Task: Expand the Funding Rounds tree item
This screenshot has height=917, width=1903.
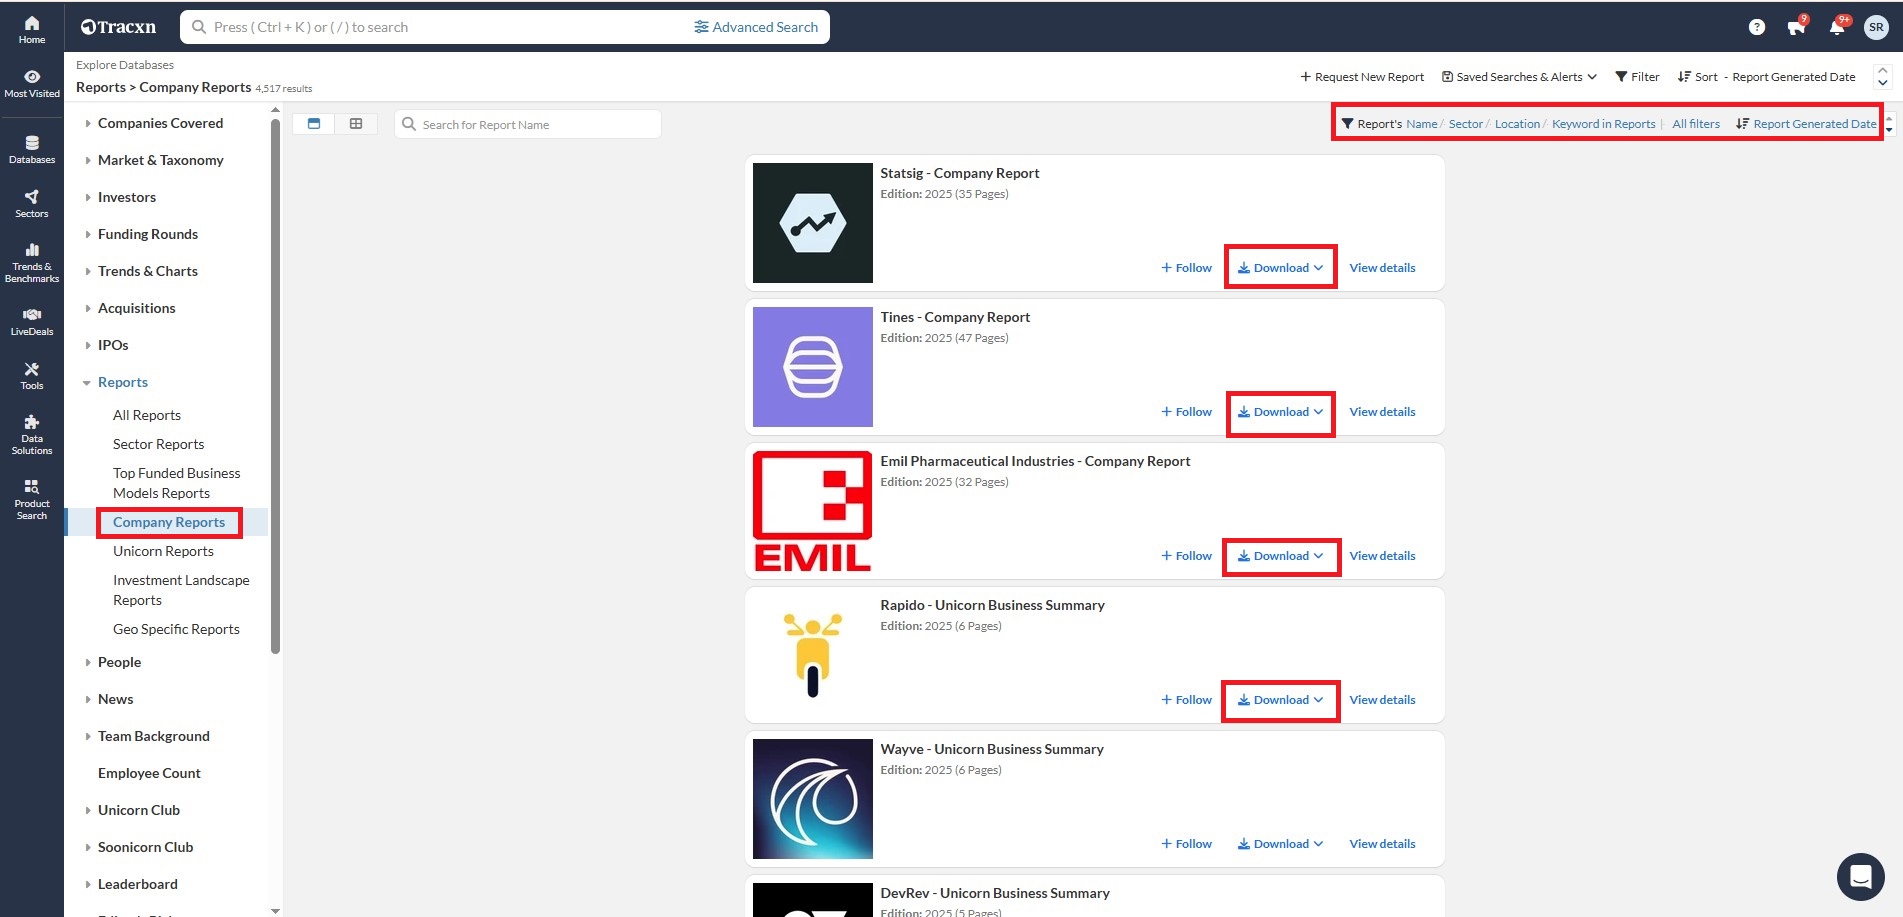Action: click(x=148, y=234)
